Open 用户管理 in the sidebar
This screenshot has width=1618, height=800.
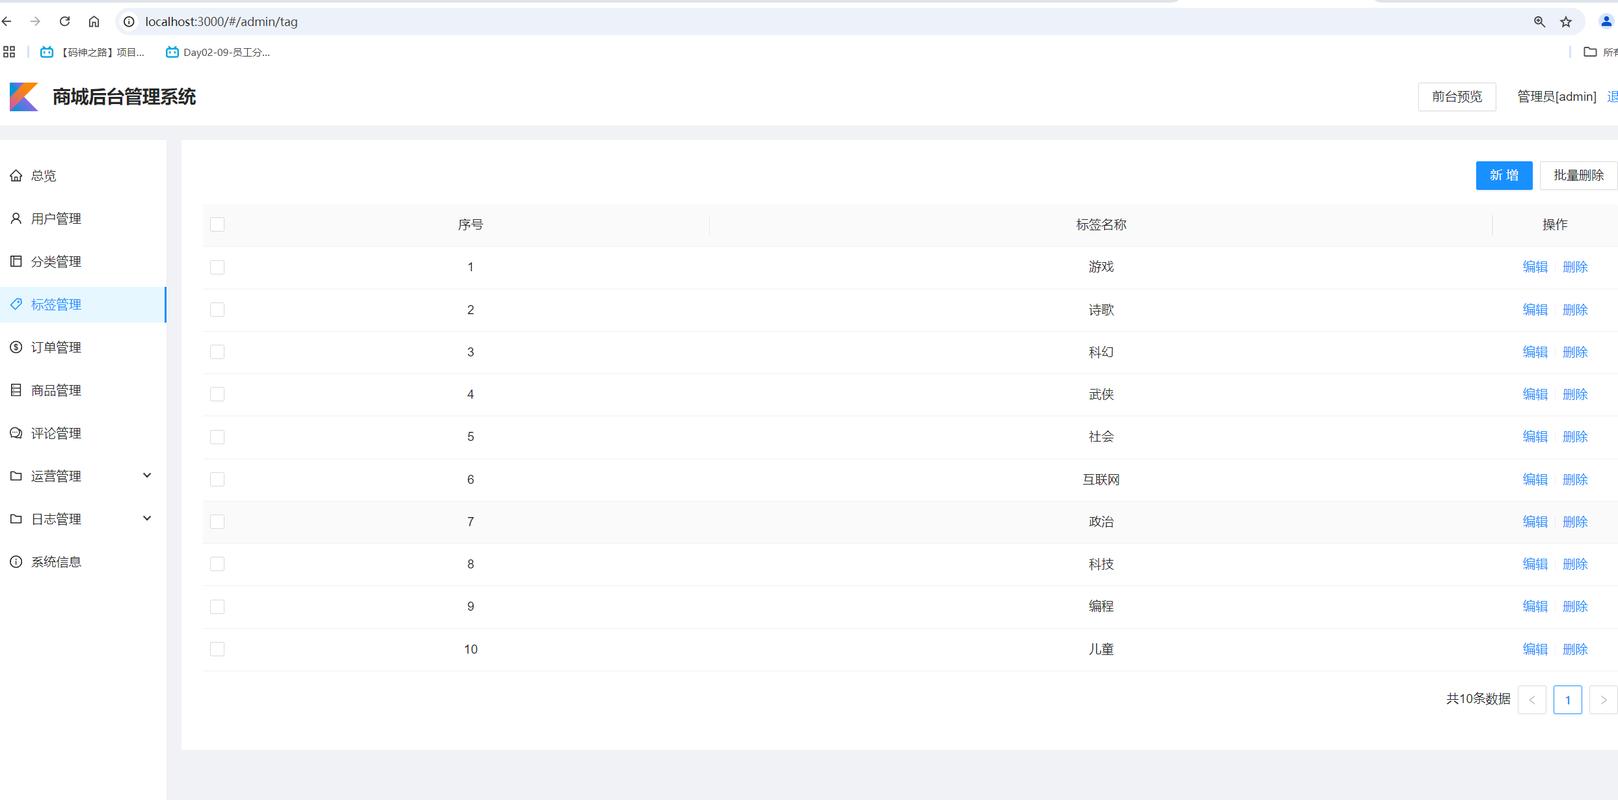pyautogui.click(x=83, y=219)
